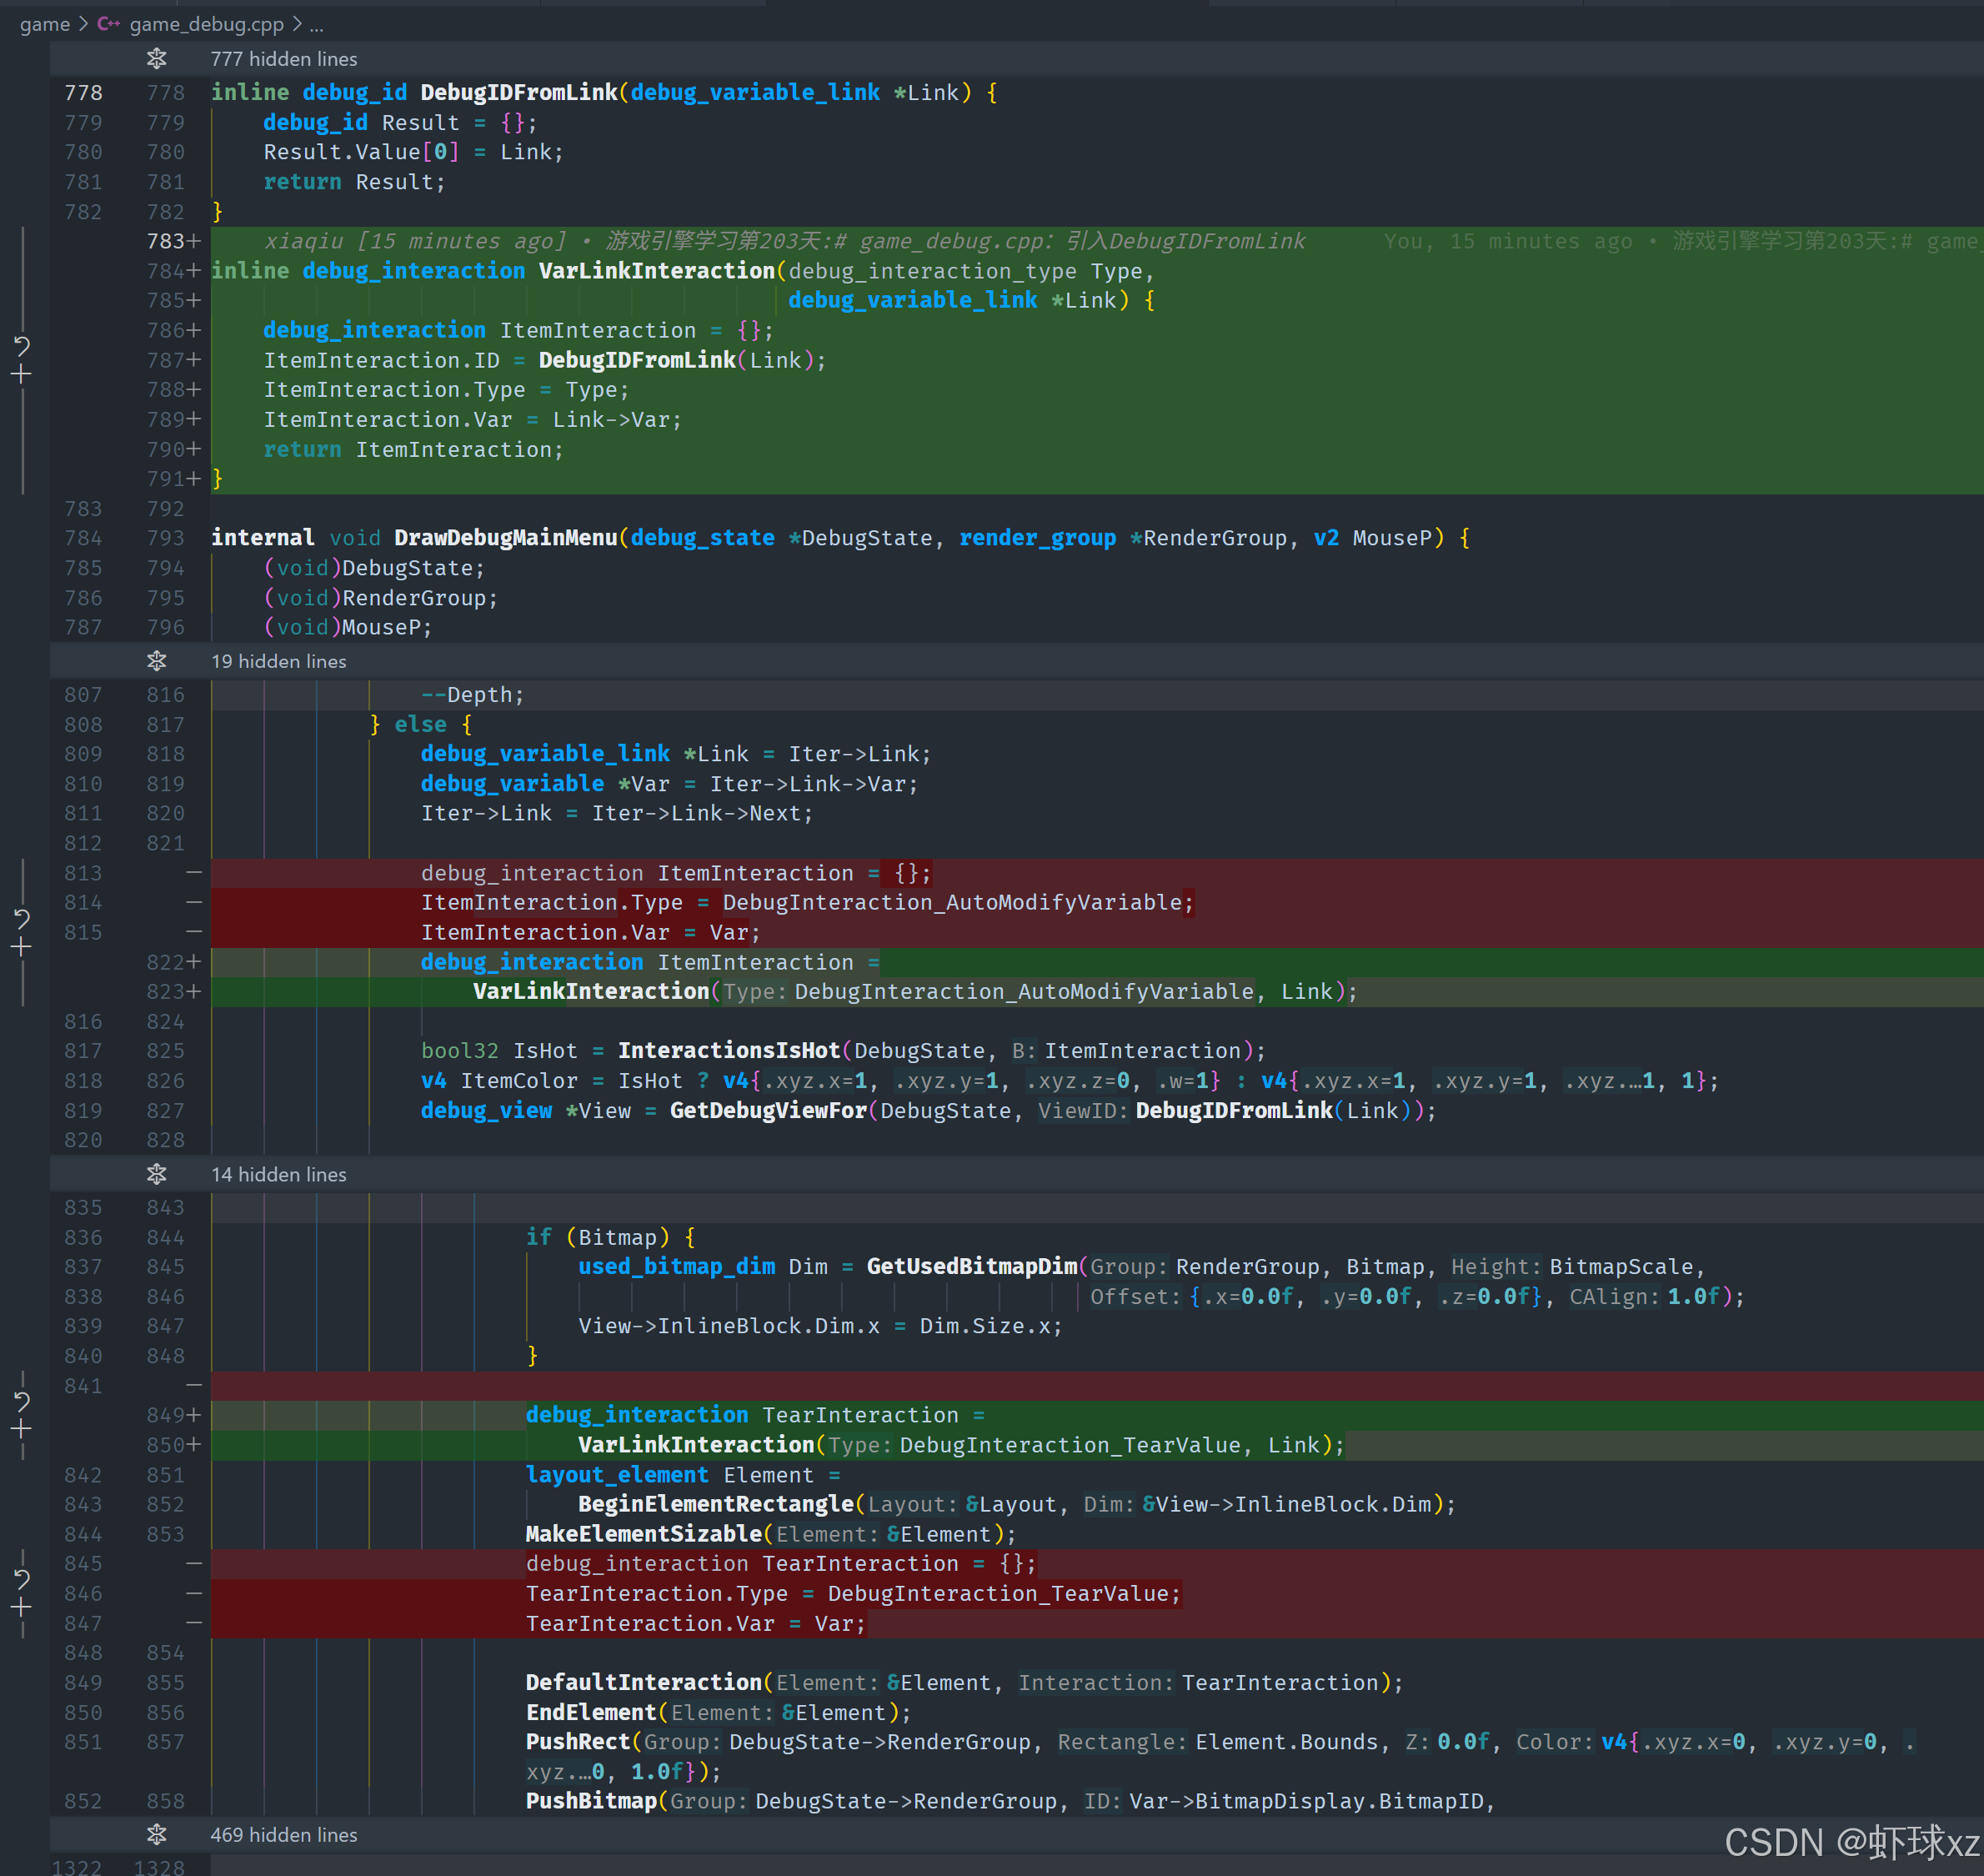The image size is (1984, 1876).
Task: Expand the 777 hidden lines region
Action: [x=157, y=59]
